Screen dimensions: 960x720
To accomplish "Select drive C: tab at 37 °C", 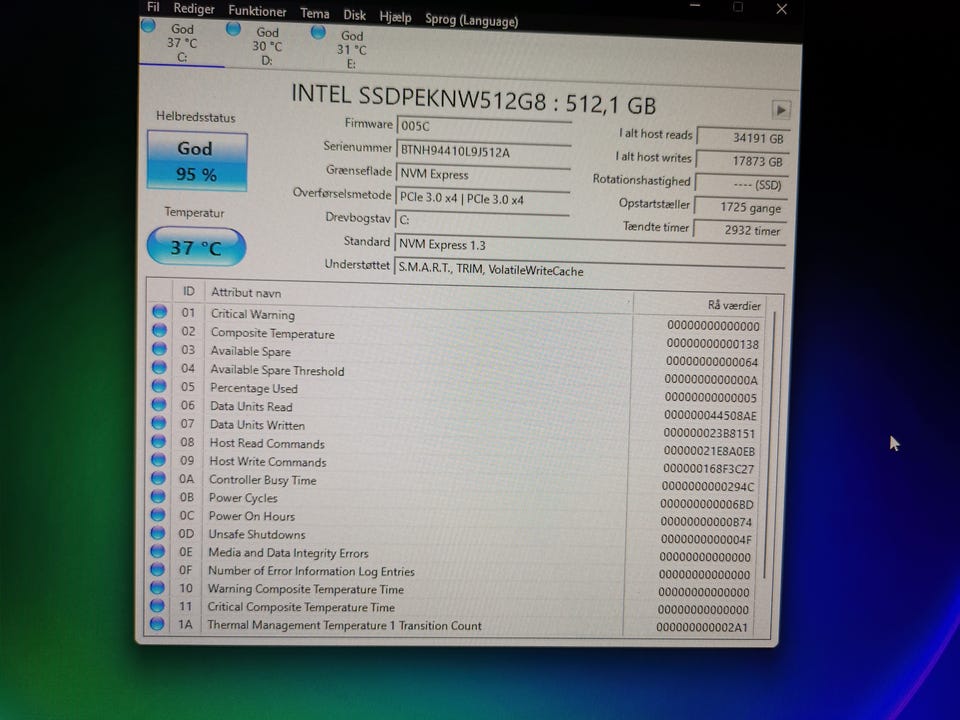I will coord(181,43).
